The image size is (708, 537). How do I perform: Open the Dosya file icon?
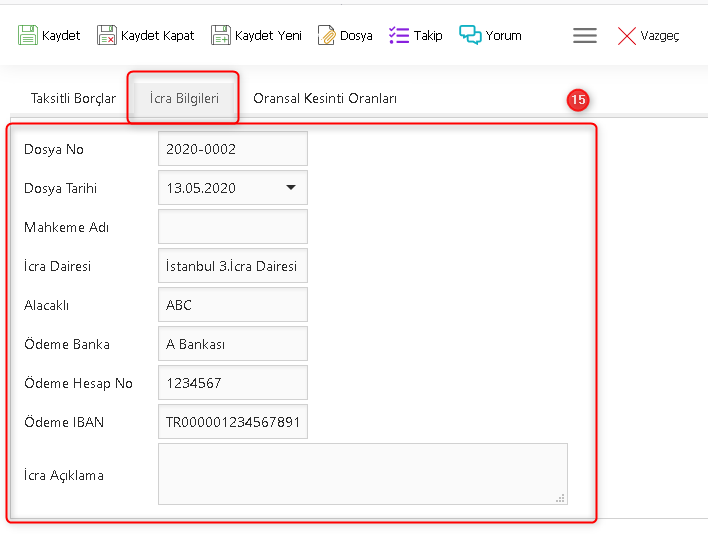click(x=326, y=35)
